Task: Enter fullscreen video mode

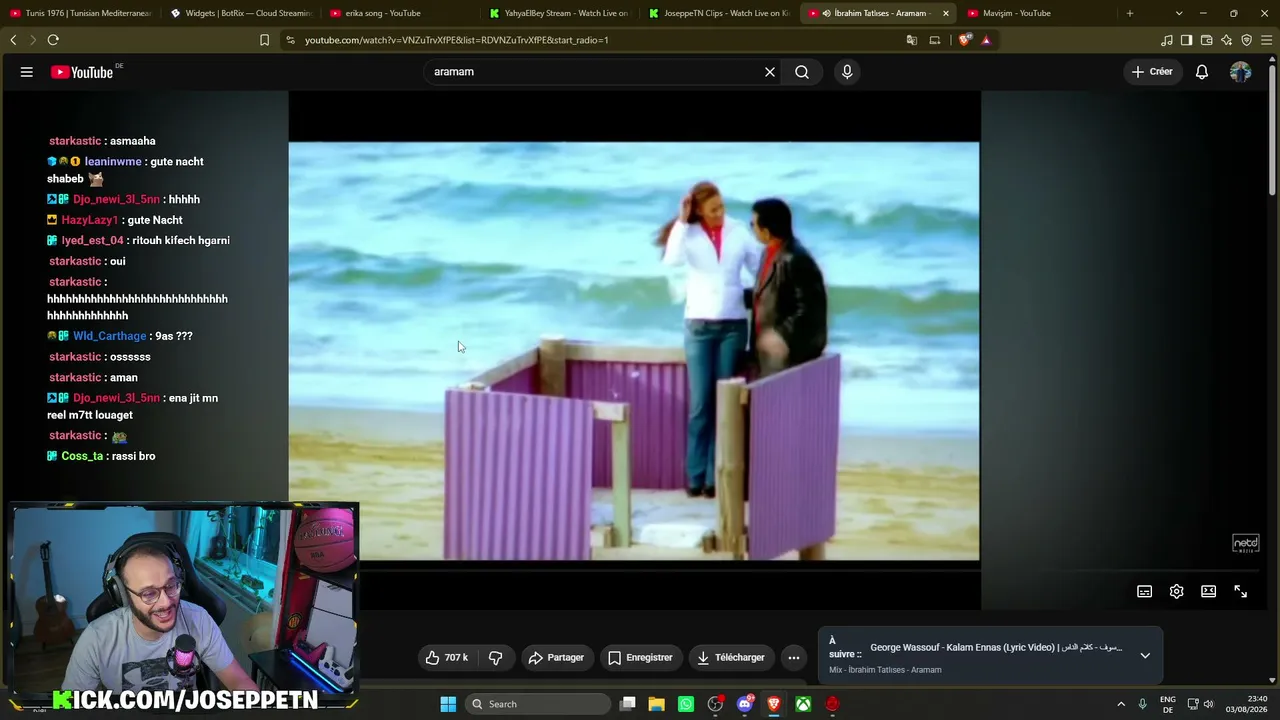Action: point(1241,592)
